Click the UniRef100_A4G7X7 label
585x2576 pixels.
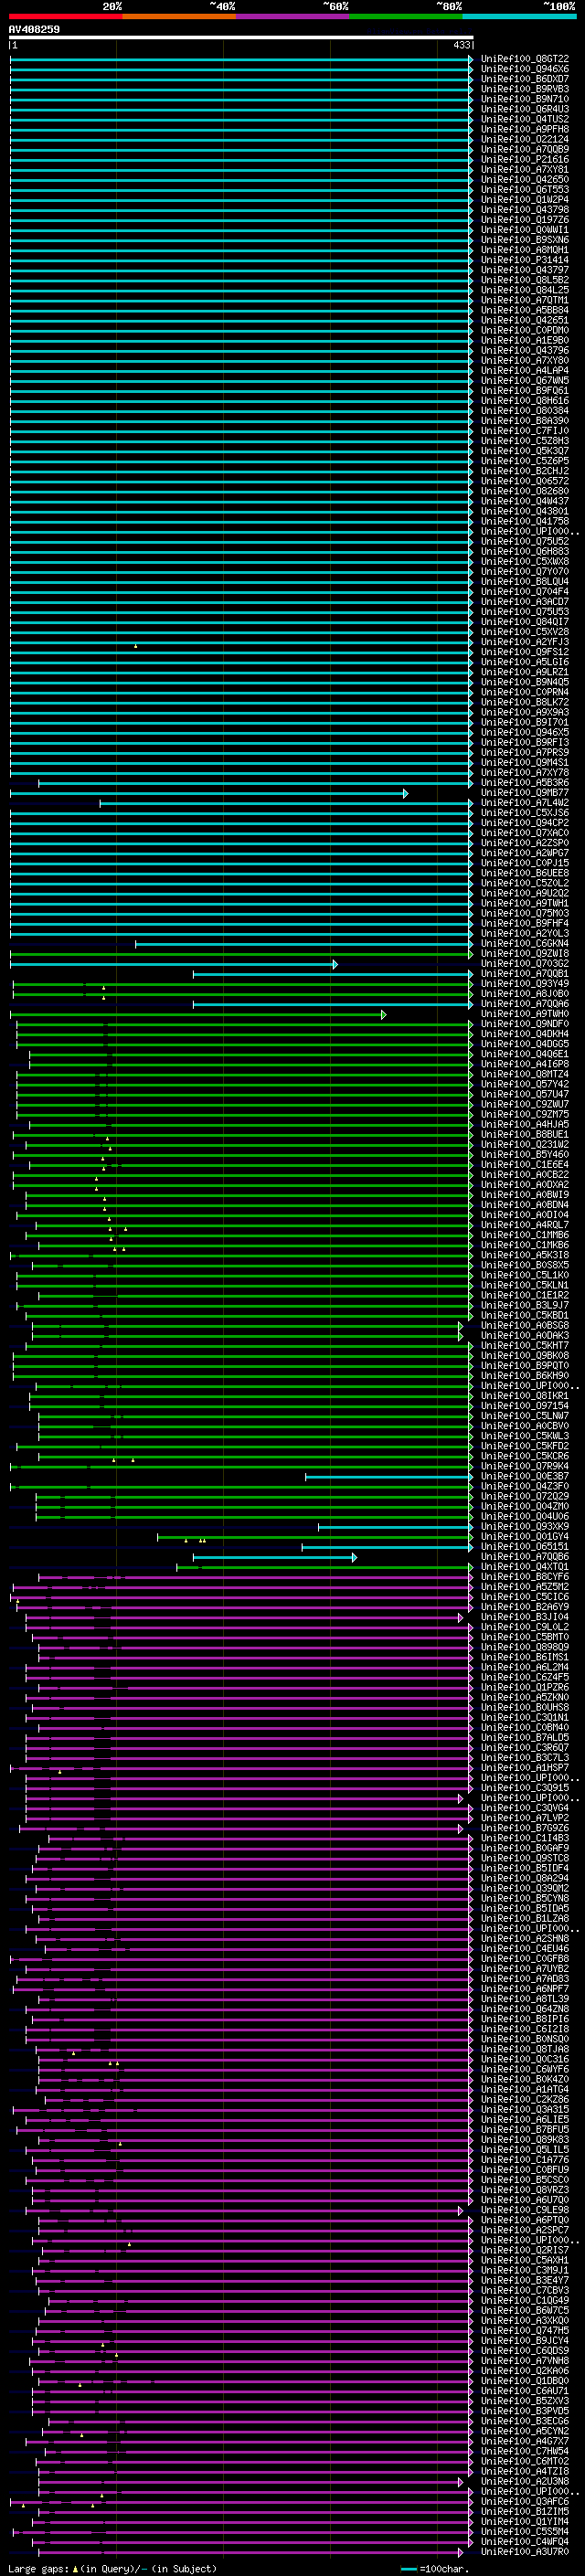pos(525,2442)
